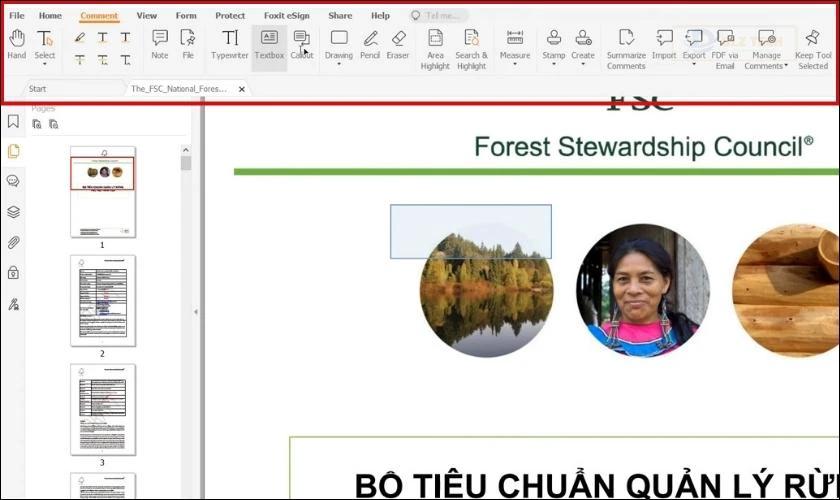840x500 pixels.
Task: Open the Attachments side panel
Action: pos(13,243)
